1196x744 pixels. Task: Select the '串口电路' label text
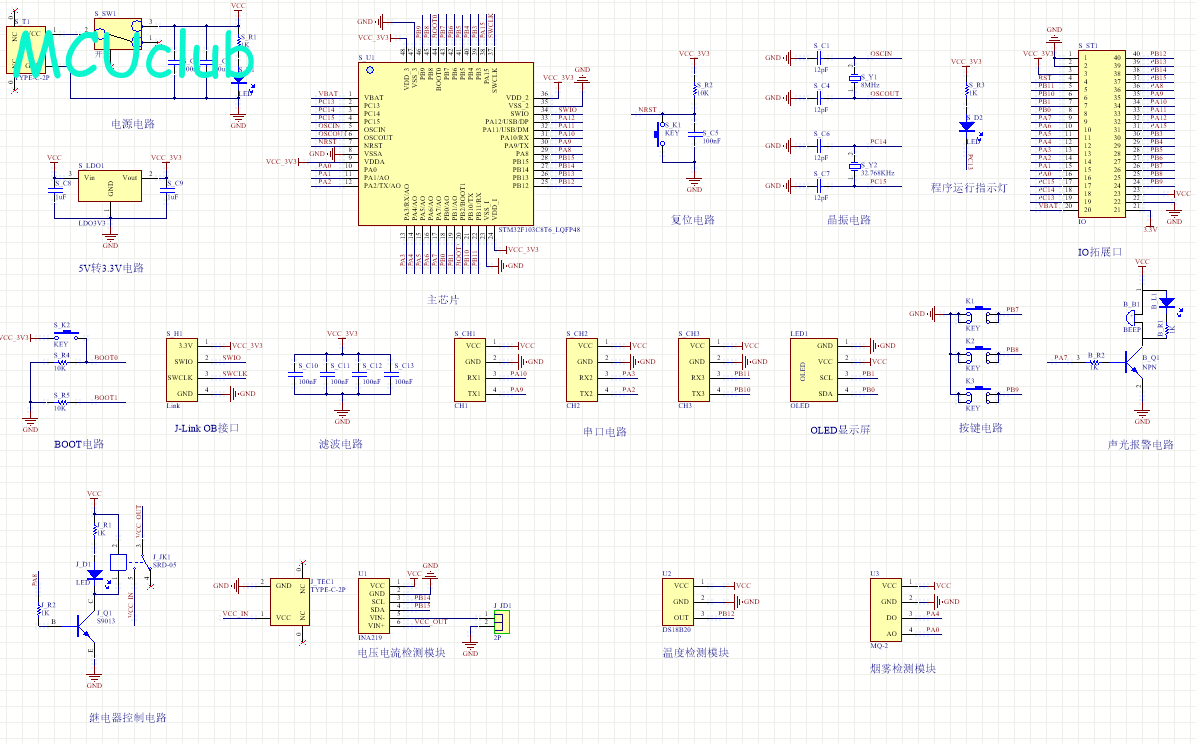[x=605, y=432]
